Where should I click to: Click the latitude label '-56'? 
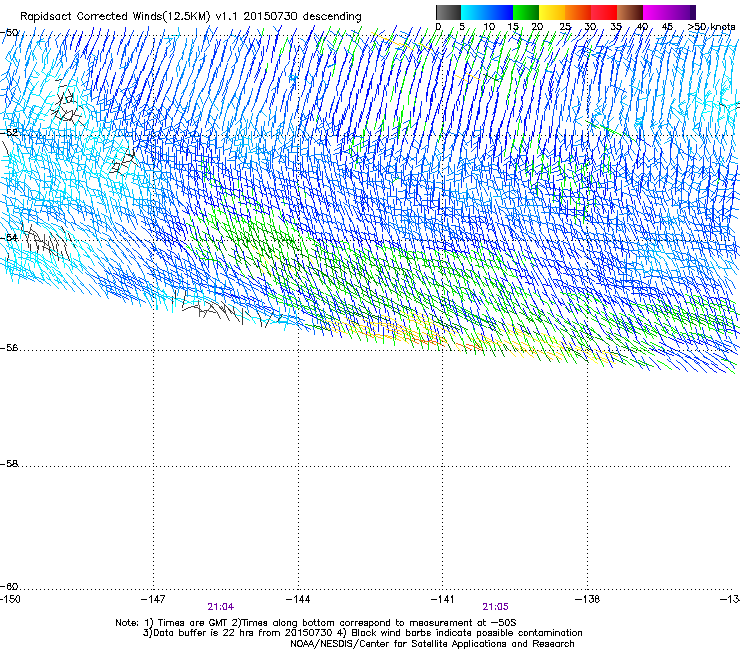[9, 348]
